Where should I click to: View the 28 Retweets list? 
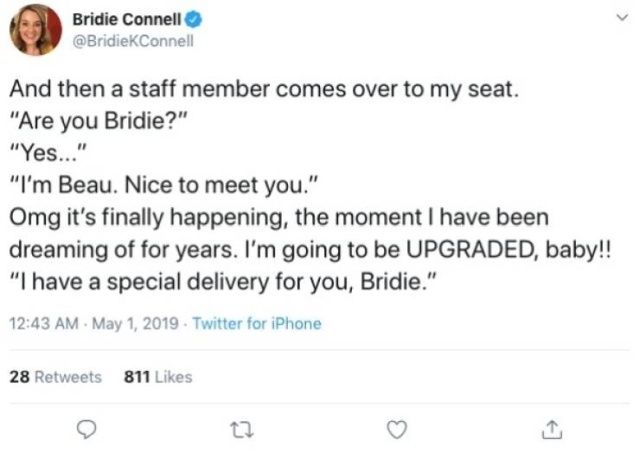[x=55, y=377]
